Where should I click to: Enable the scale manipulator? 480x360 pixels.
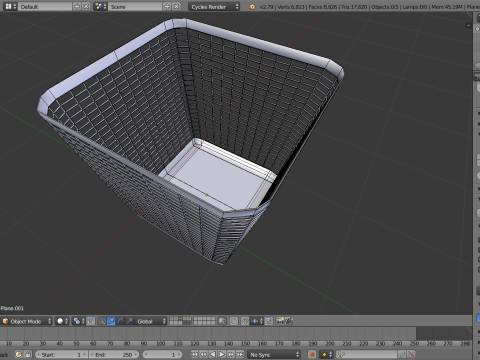[x=129, y=321]
